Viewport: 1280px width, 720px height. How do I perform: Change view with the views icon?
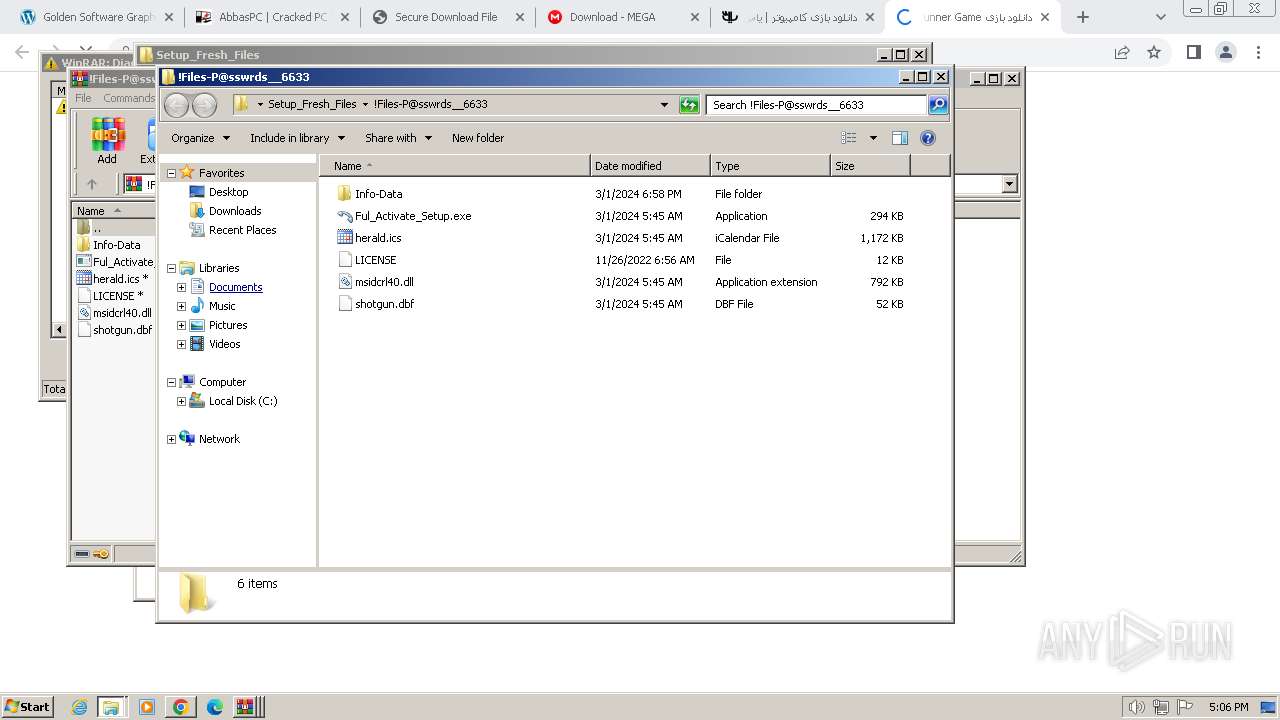pos(849,138)
